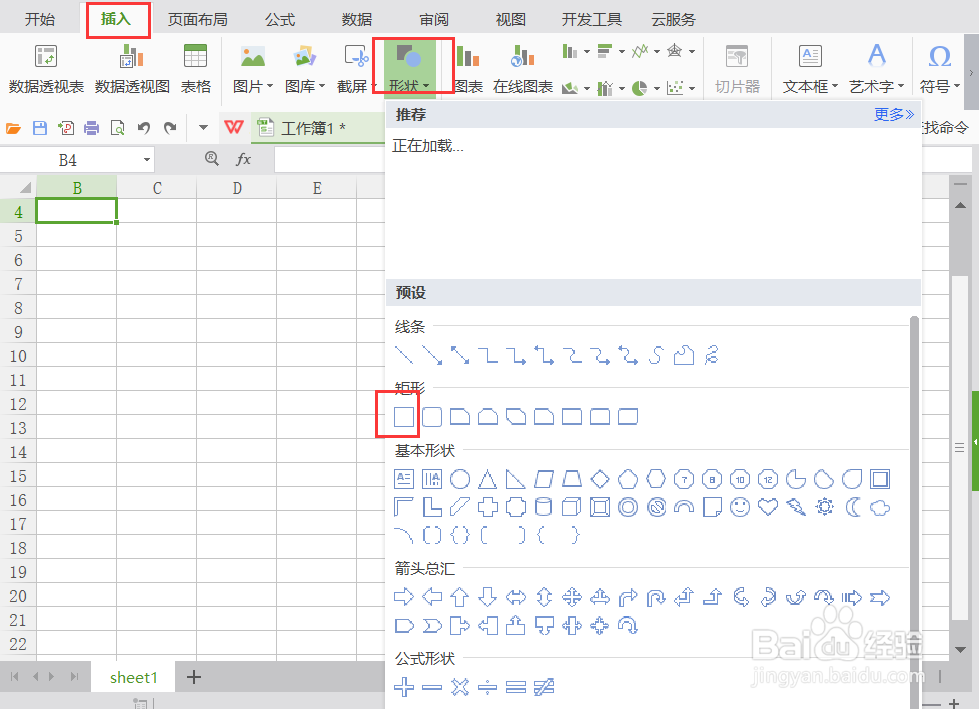Image resolution: width=979 pixels, height=709 pixels.
Task: Select the cylinder (can) shape
Action: (544, 507)
